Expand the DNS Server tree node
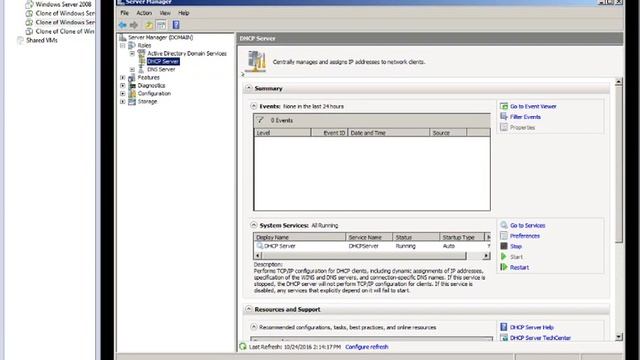This screenshot has width=640, height=360. (132, 69)
